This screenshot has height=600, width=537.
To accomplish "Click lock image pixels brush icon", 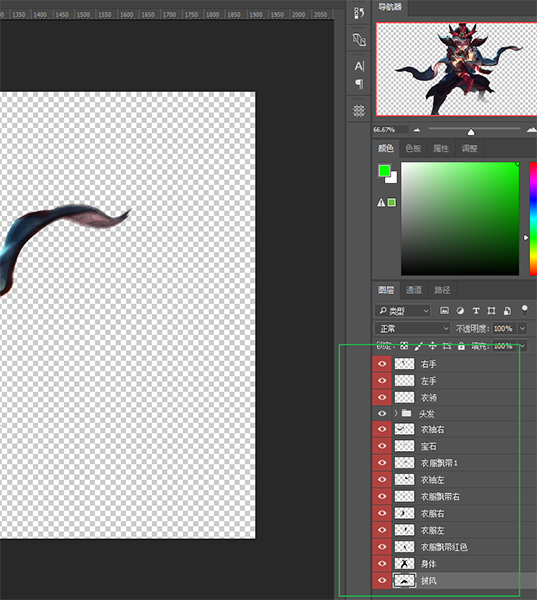I will pyautogui.click(x=418, y=346).
